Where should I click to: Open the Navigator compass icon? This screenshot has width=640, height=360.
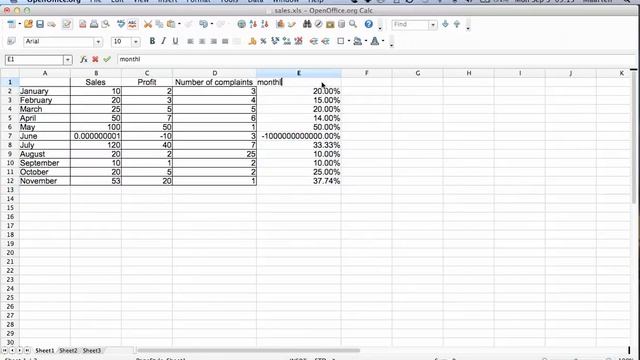318,24
